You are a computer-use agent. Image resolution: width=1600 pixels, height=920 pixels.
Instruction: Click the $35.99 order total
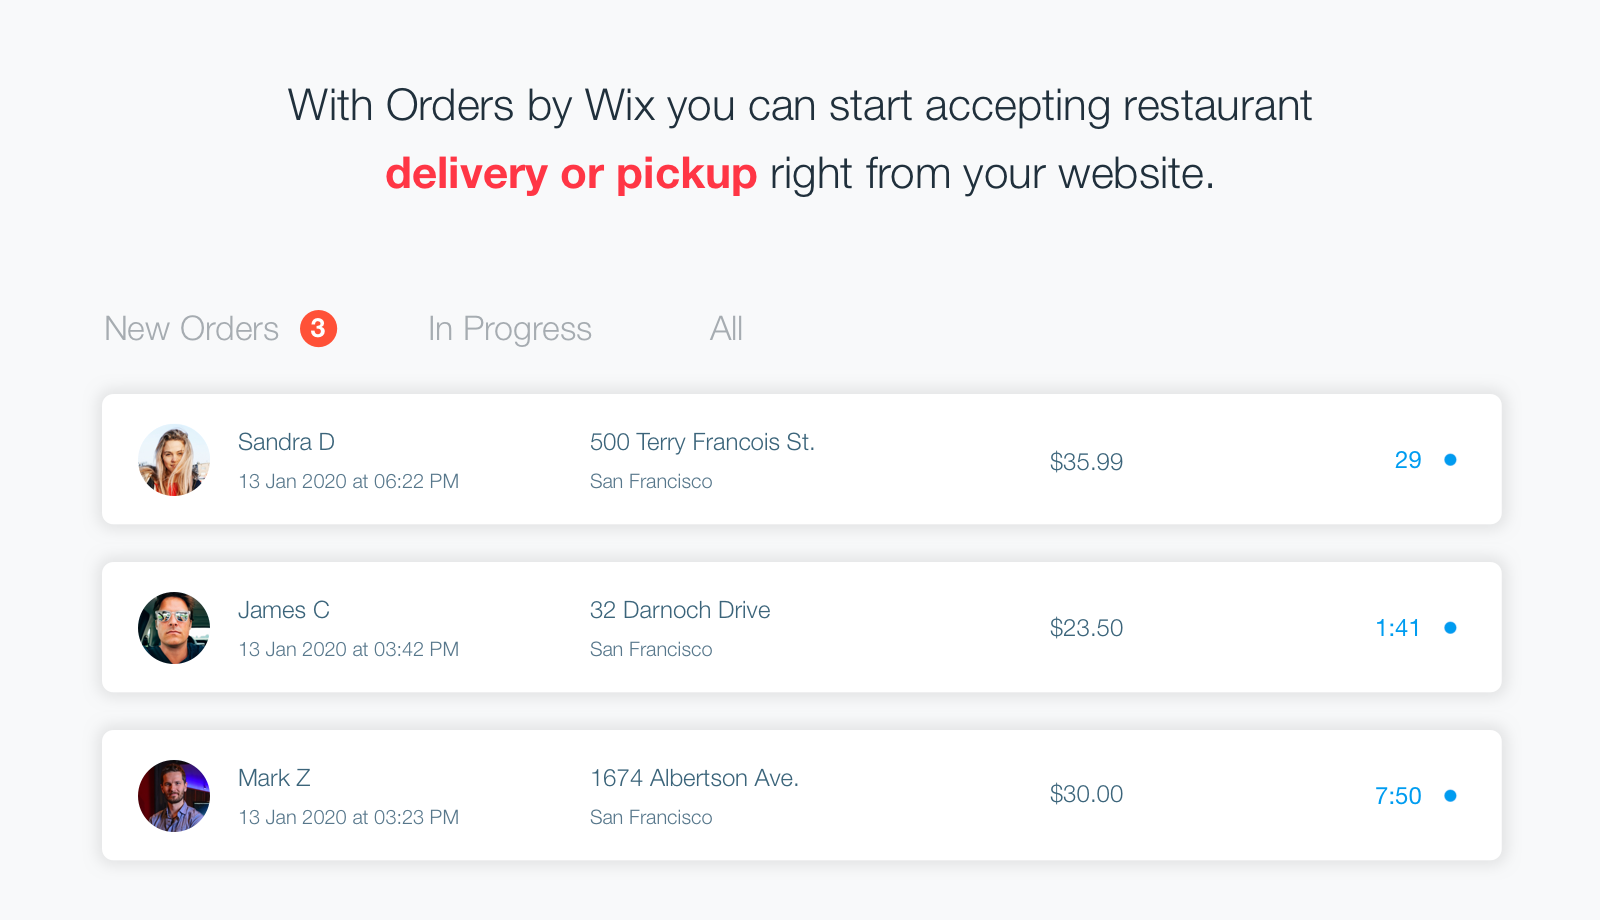[1086, 462]
